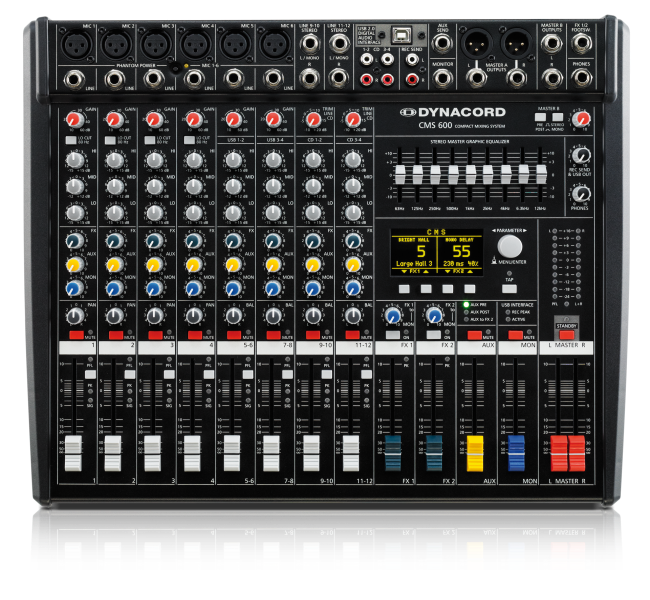Click the PHONES volume knob

(x=581, y=194)
